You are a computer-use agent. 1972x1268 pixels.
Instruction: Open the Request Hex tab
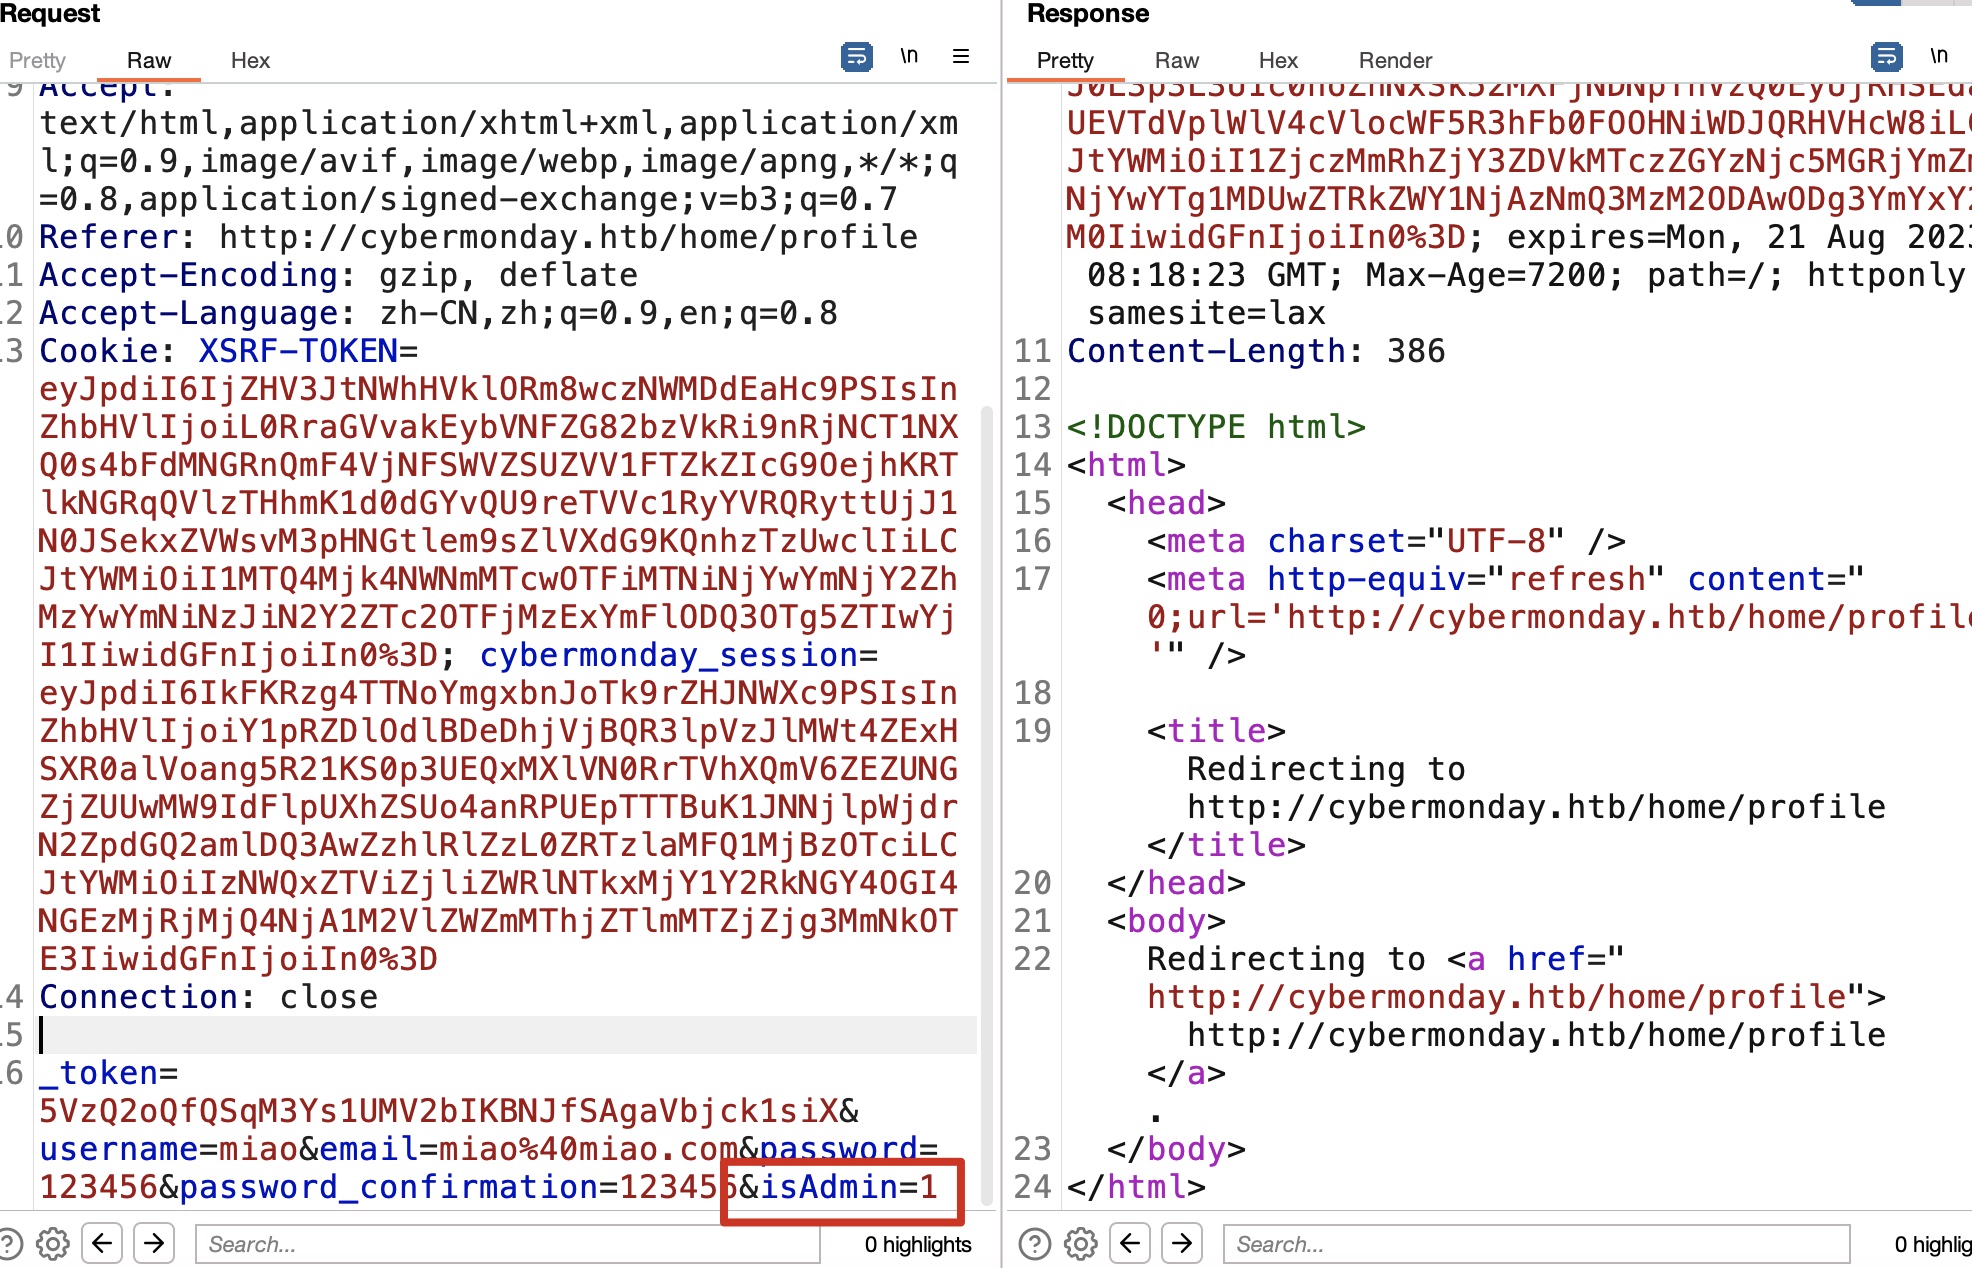point(250,60)
